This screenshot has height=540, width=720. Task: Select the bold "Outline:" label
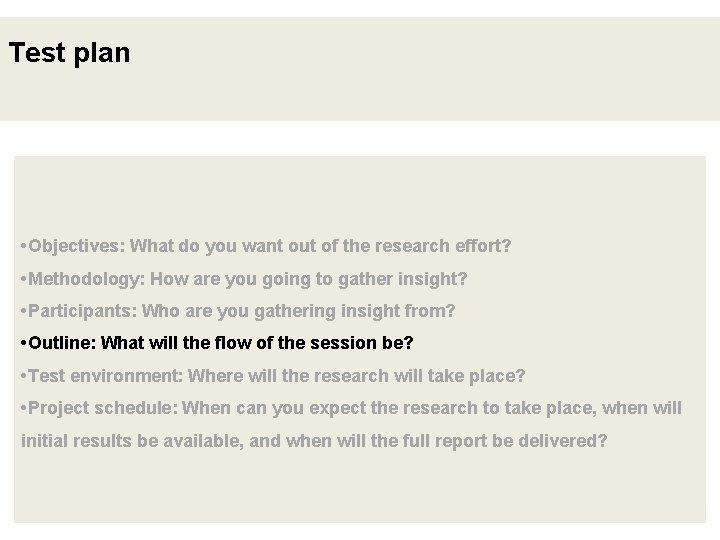tap(63, 343)
